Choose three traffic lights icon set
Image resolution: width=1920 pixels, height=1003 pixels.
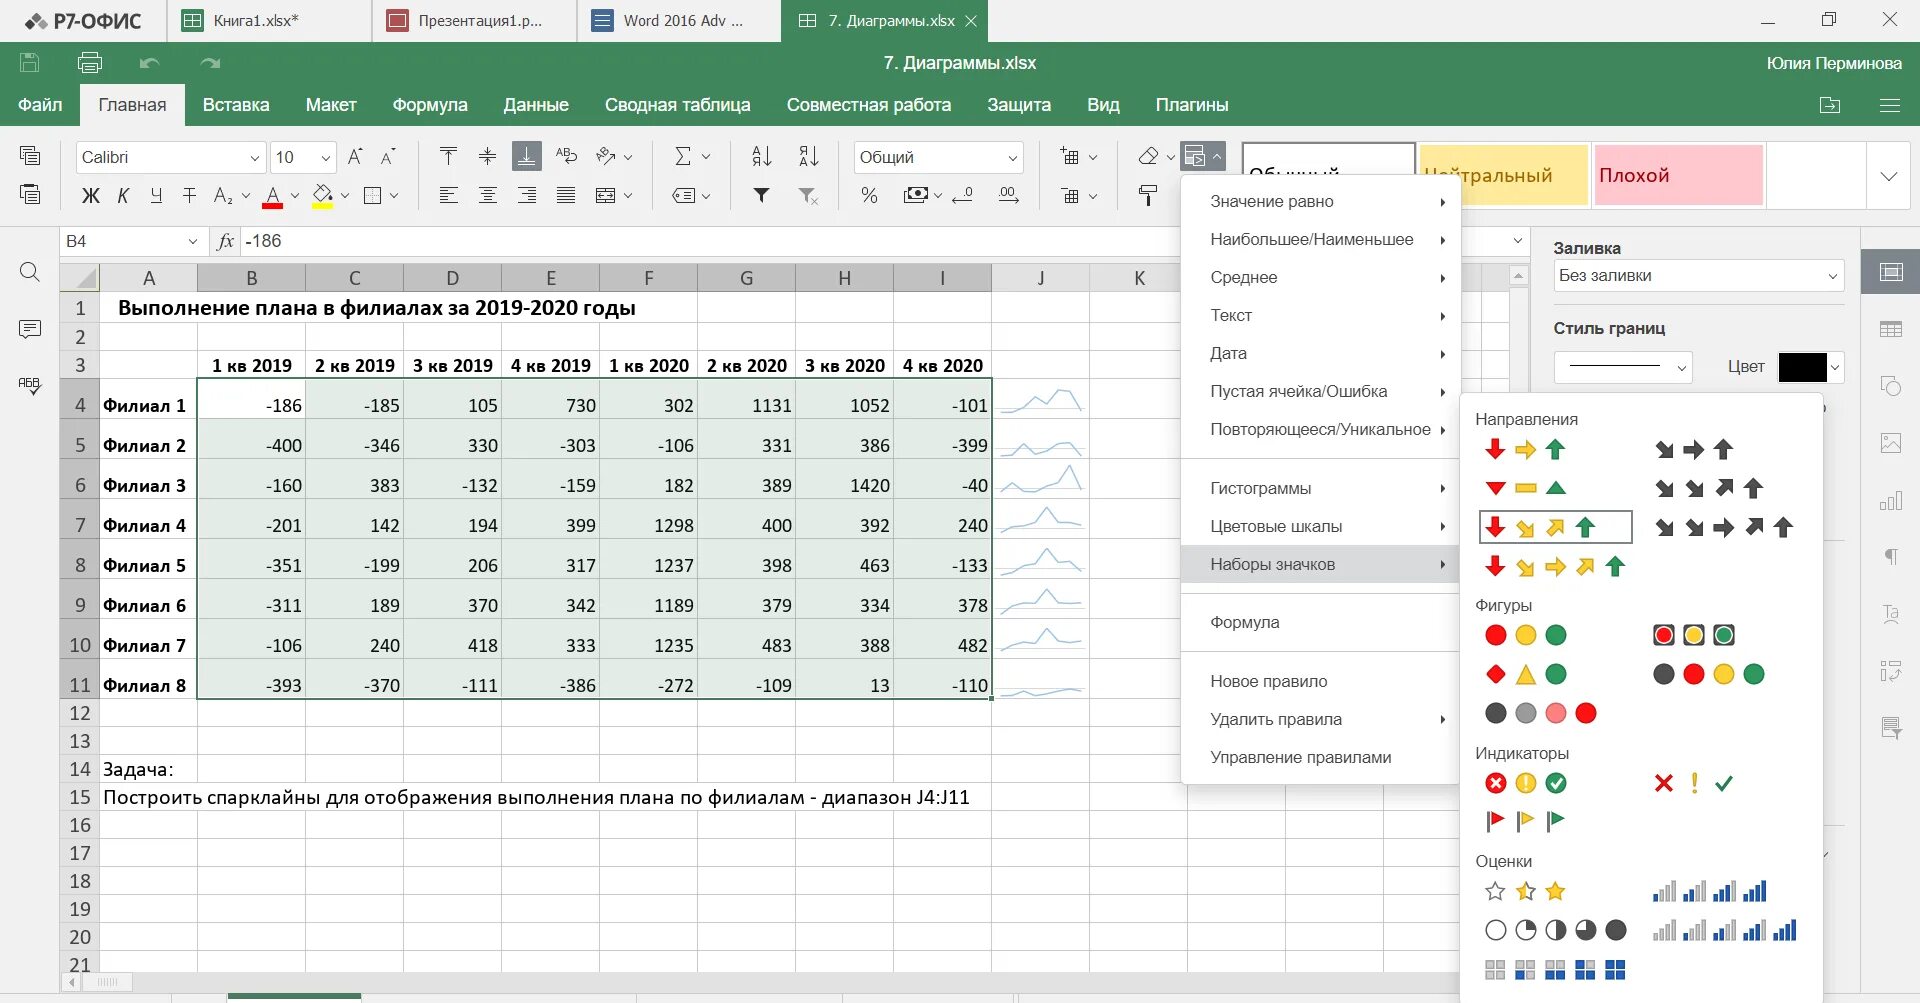(1694, 635)
